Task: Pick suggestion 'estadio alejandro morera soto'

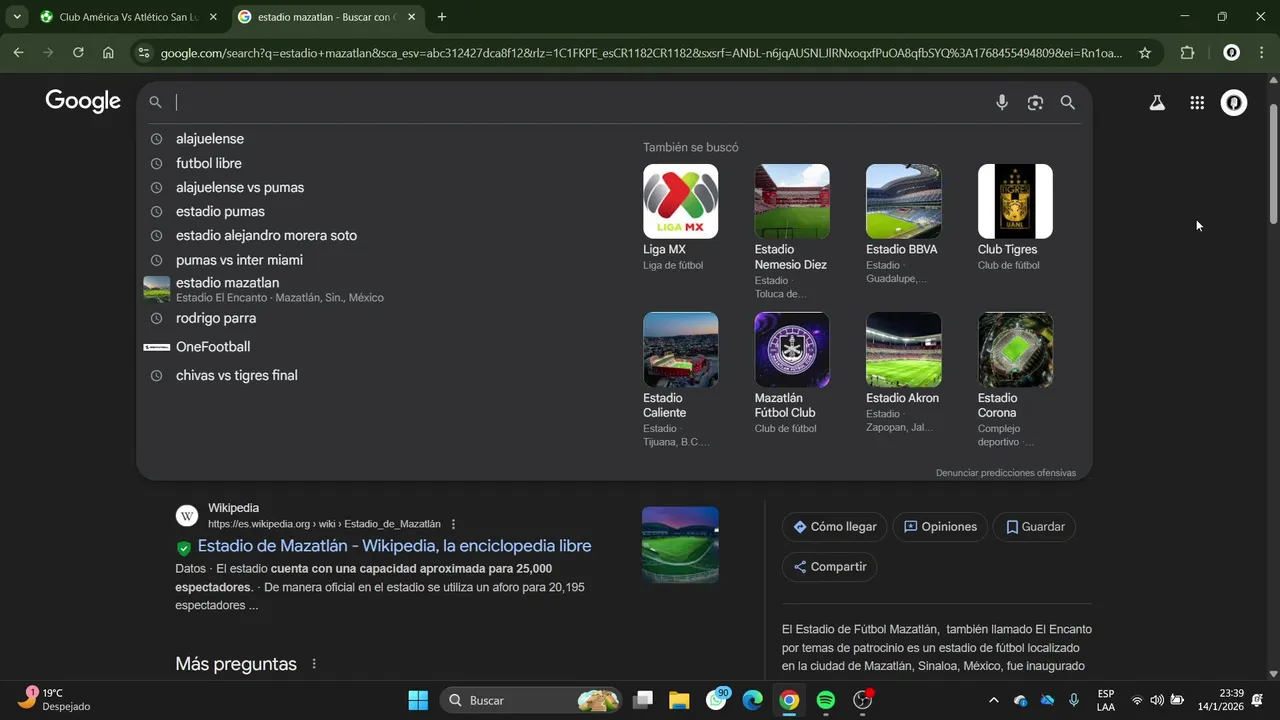Action: click(266, 236)
